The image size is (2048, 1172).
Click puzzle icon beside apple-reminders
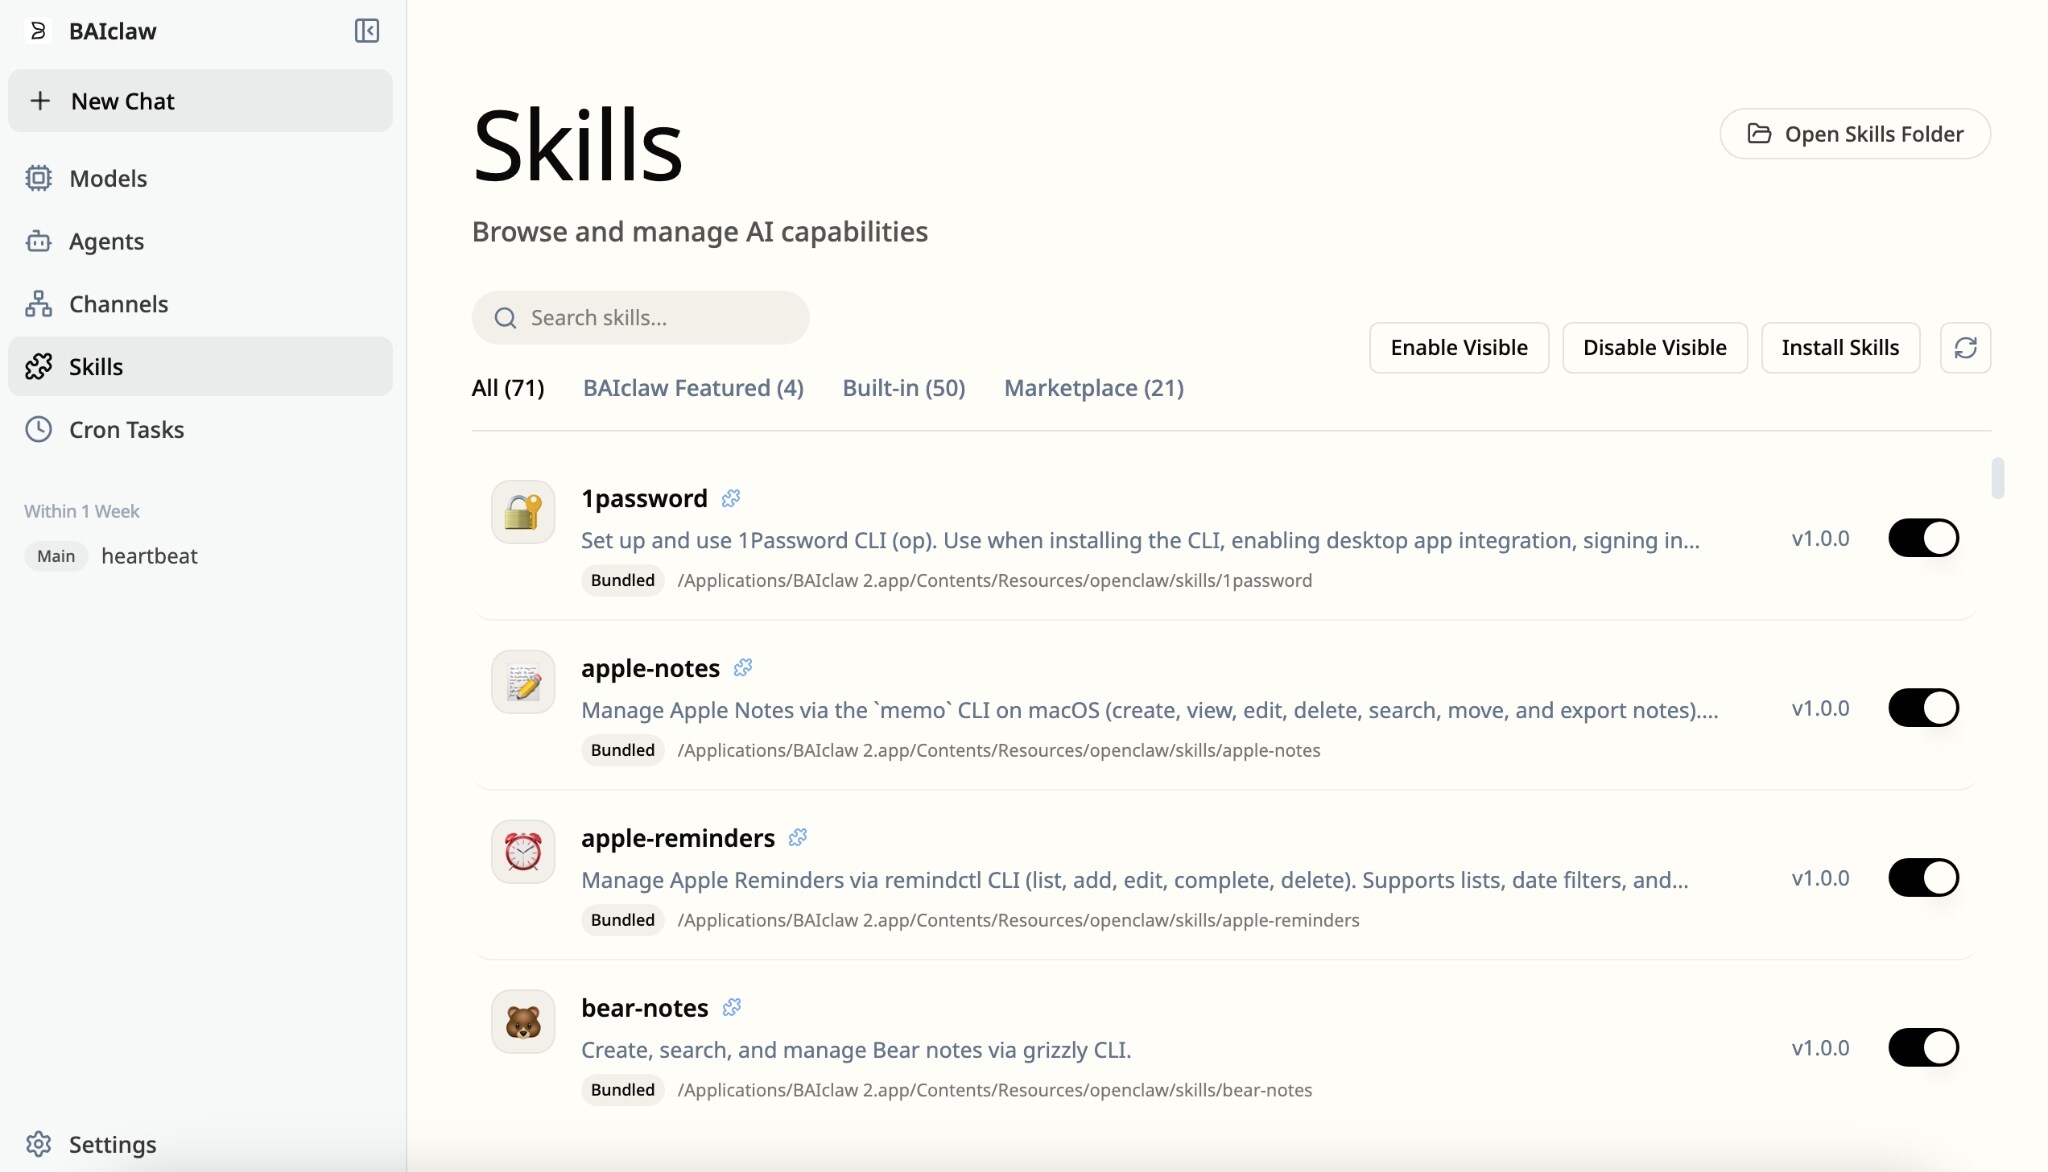(x=797, y=838)
